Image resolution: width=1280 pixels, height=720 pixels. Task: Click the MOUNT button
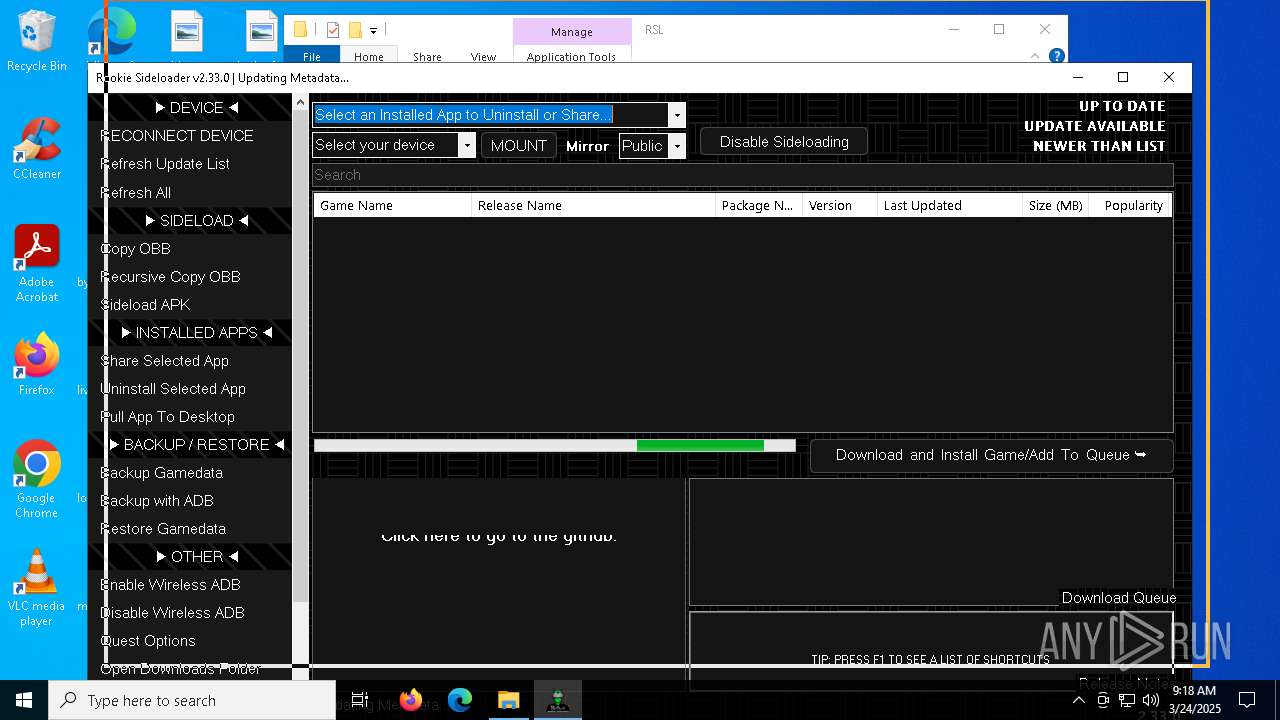click(x=518, y=145)
